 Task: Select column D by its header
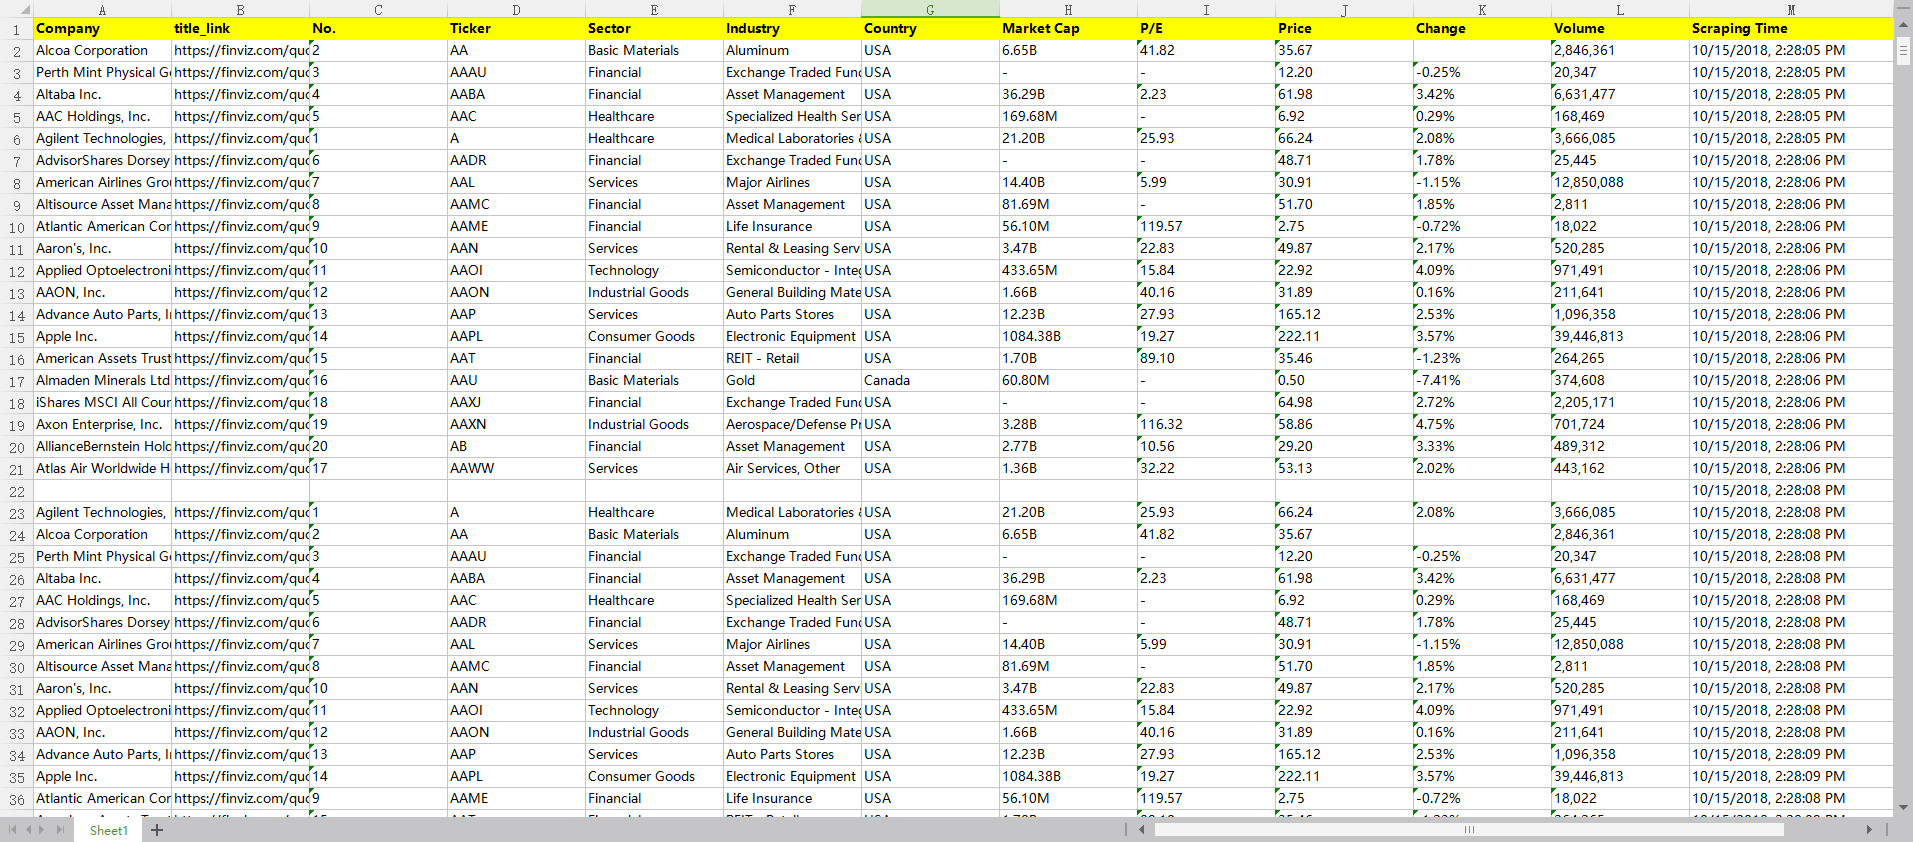pyautogui.click(x=516, y=9)
